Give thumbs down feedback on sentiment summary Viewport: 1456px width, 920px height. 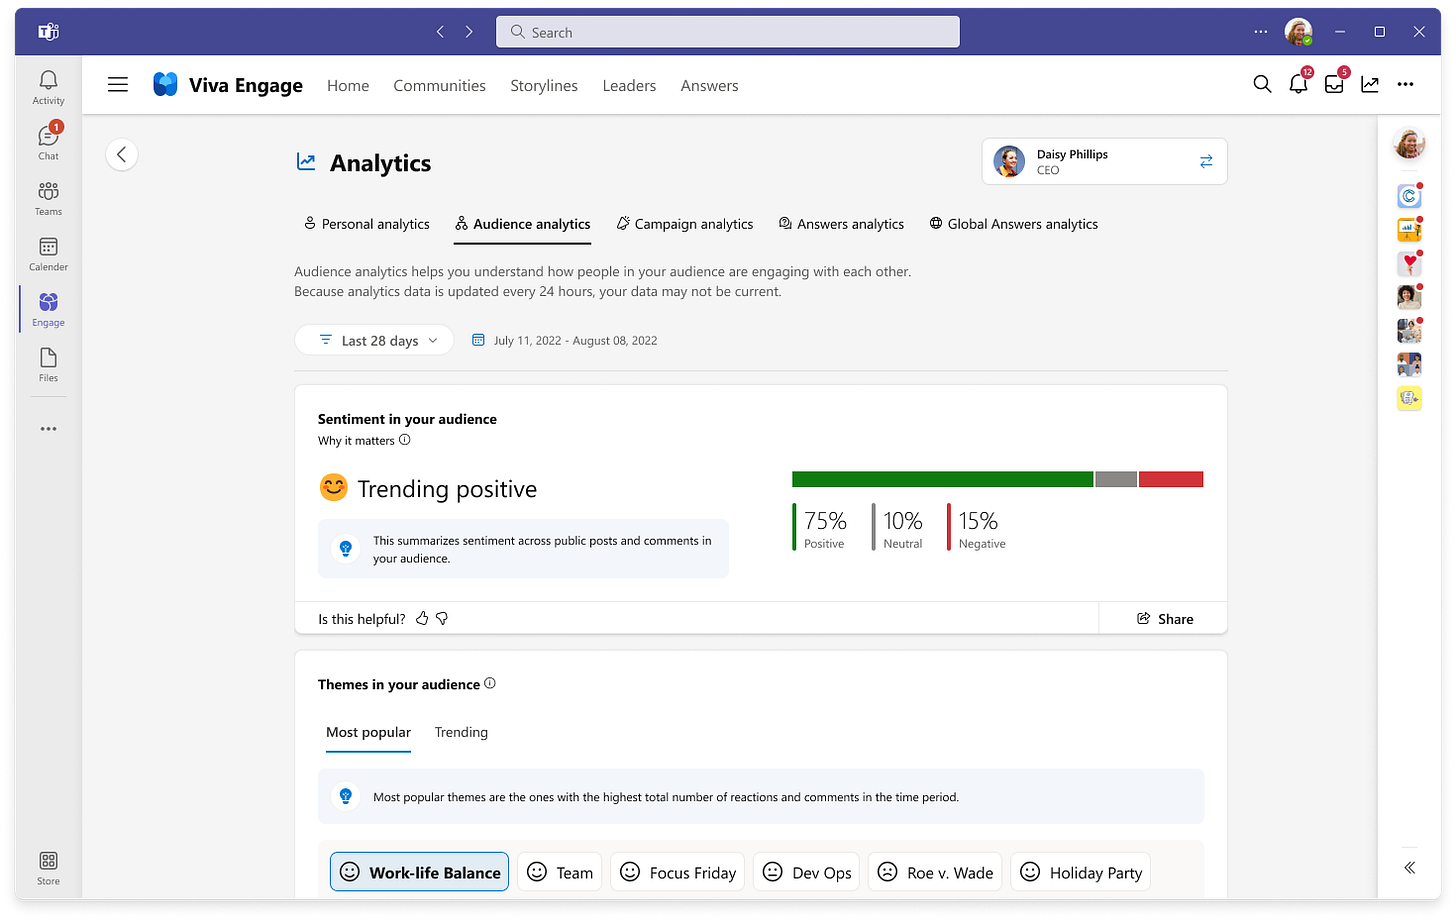(x=444, y=618)
